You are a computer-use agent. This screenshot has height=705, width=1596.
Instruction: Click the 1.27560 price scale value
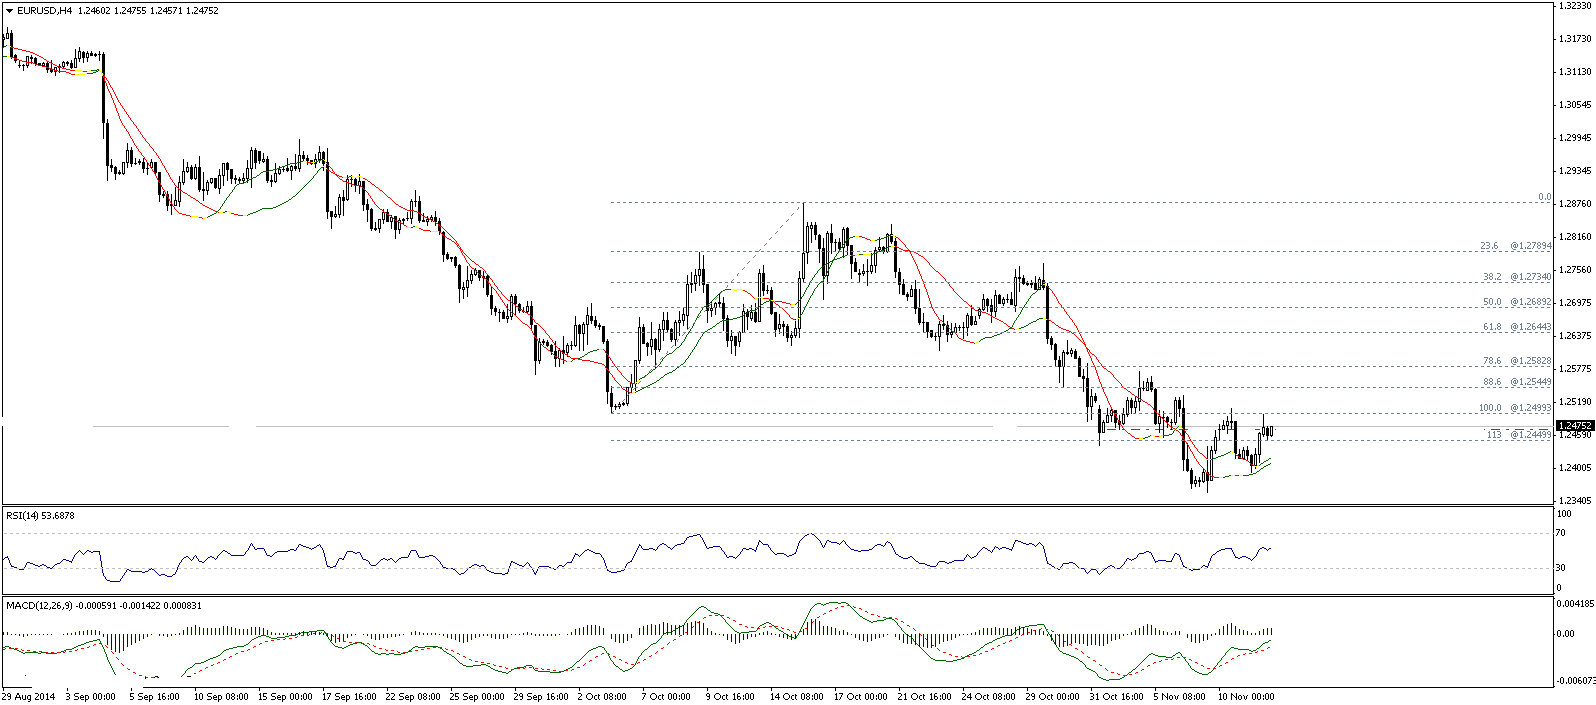click(x=1575, y=270)
